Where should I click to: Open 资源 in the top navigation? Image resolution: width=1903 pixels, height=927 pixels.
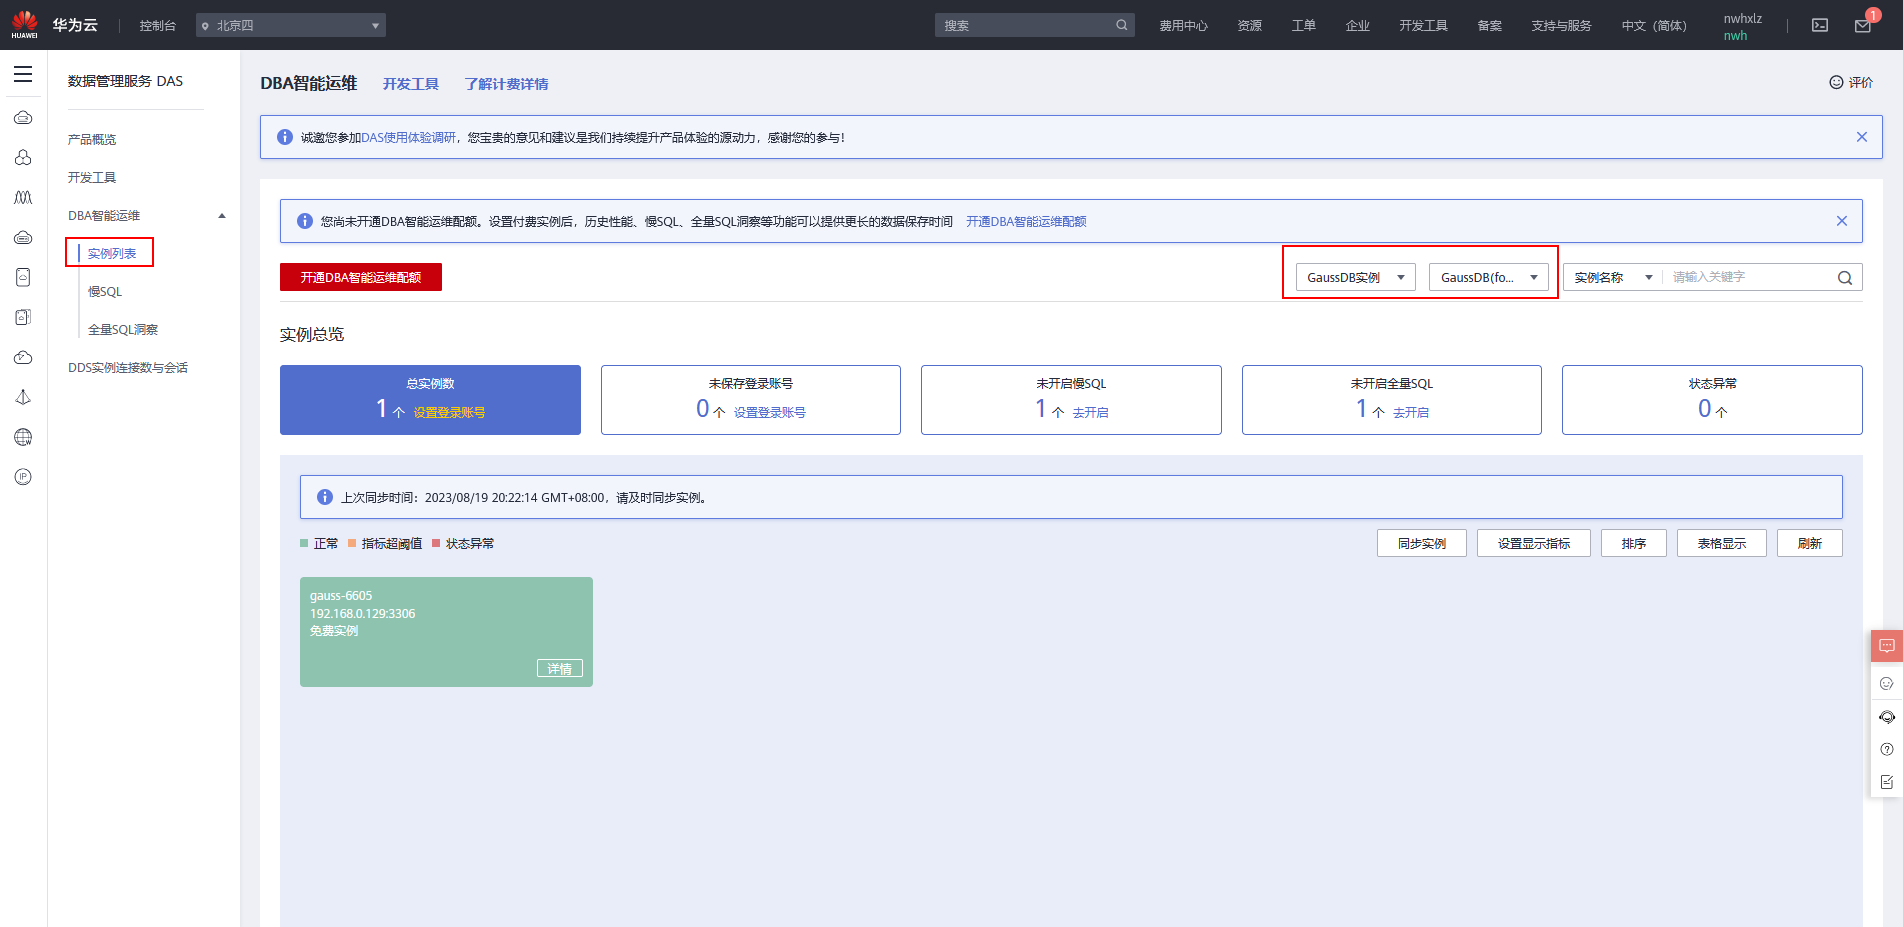(x=1250, y=26)
